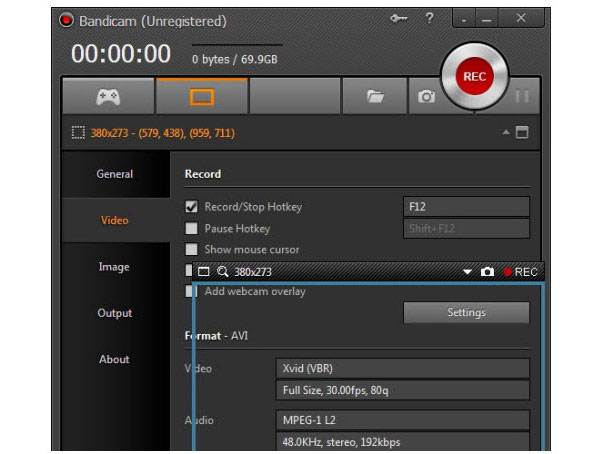This screenshot has height=454, width=600.
Task: Go to the Output tab
Action: (x=115, y=313)
